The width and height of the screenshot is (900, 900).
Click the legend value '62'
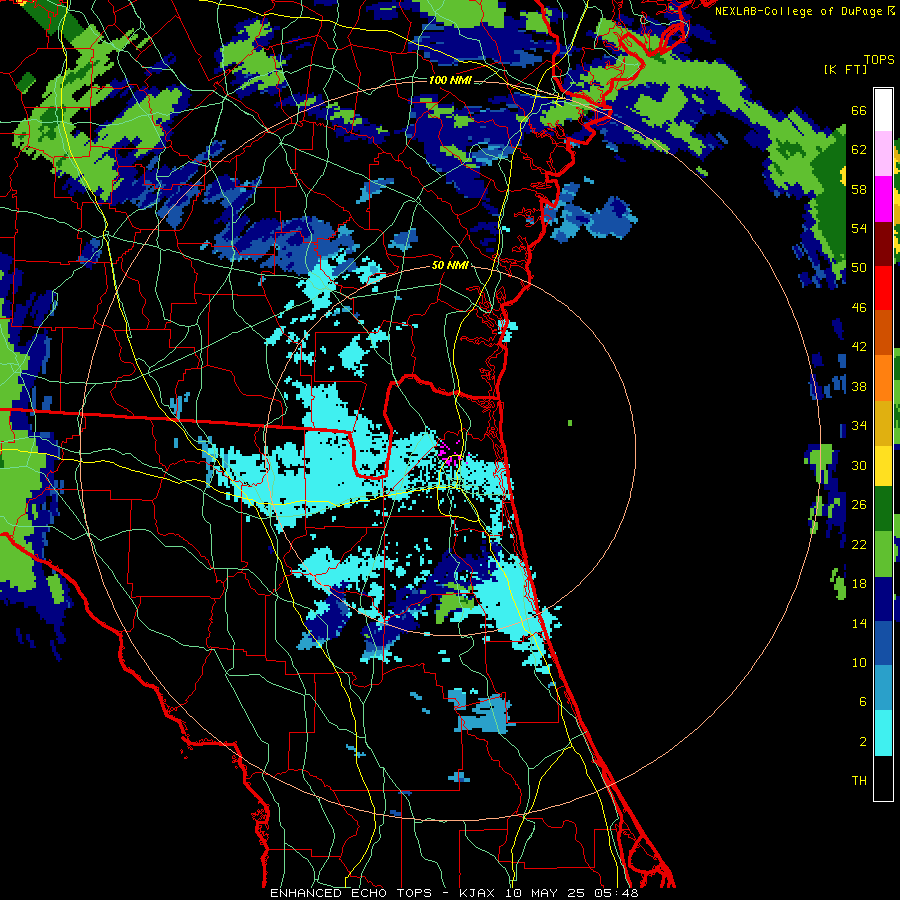pos(859,150)
